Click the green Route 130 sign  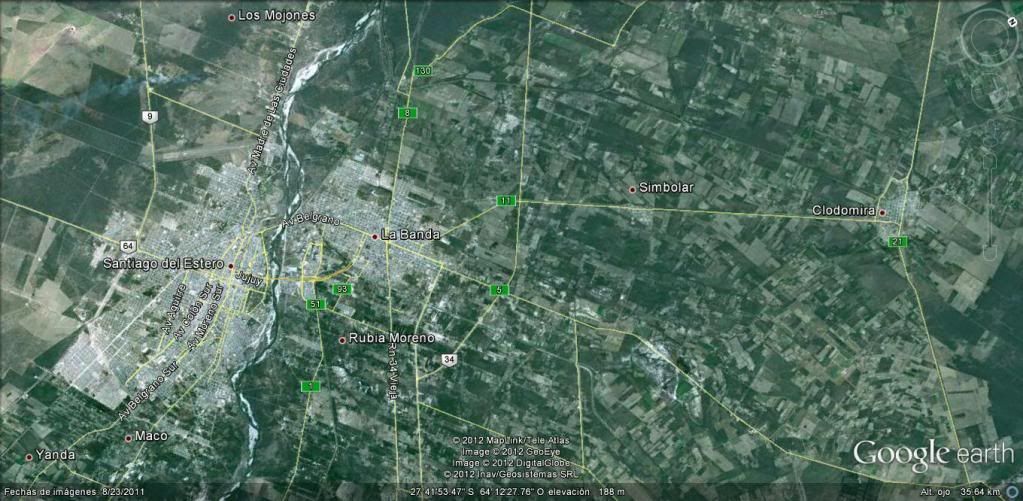click(x=424, y=72)
